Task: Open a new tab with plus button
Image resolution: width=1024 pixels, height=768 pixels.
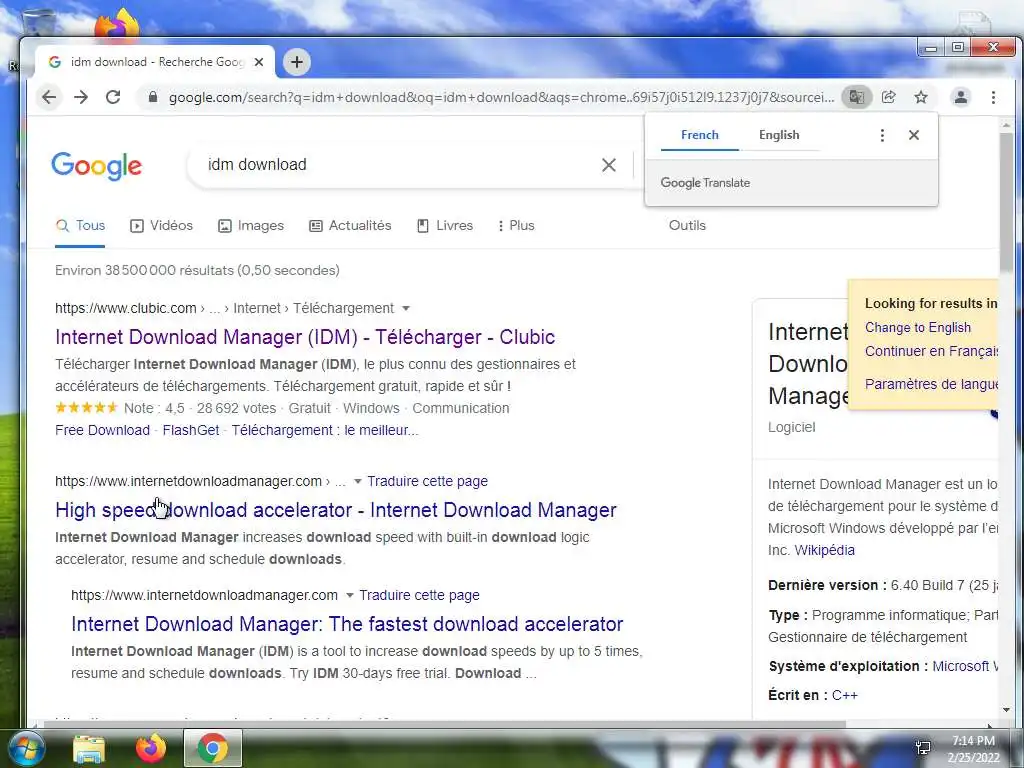Action: (x=297, y=62)
